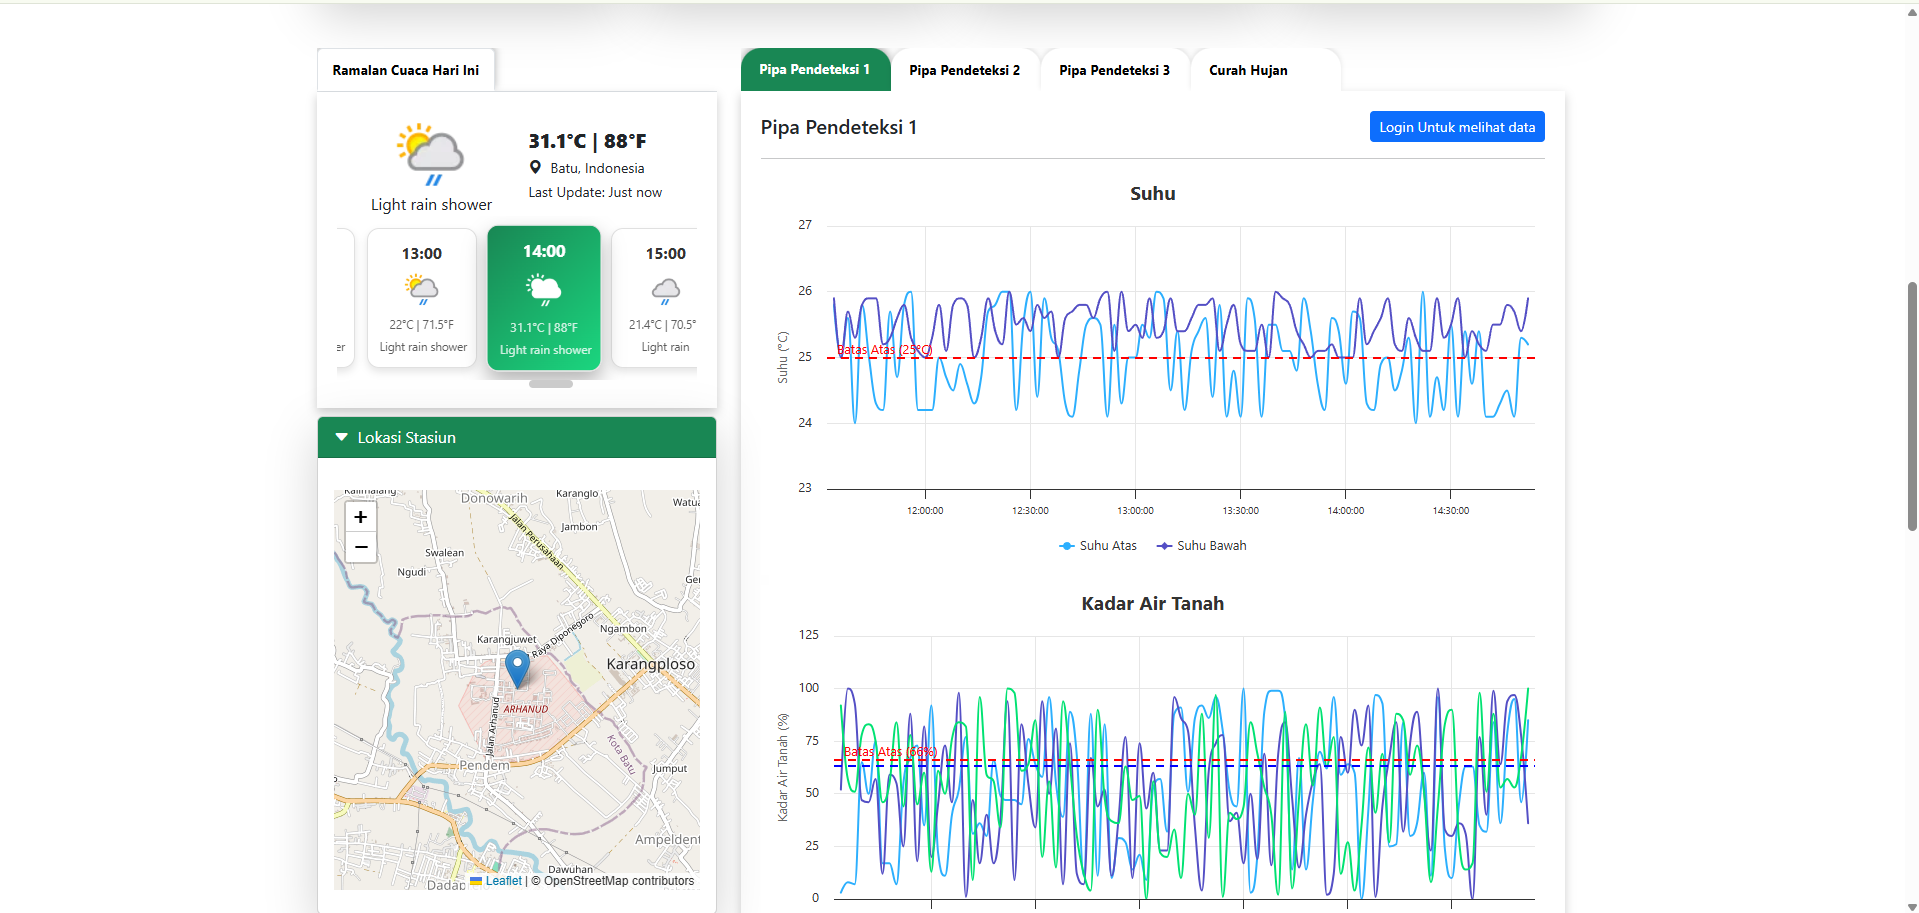The height and width of the screenshot is (913, 1919).
Task: Open the Leaflet attribution link
Action: [x=503, y=881]
